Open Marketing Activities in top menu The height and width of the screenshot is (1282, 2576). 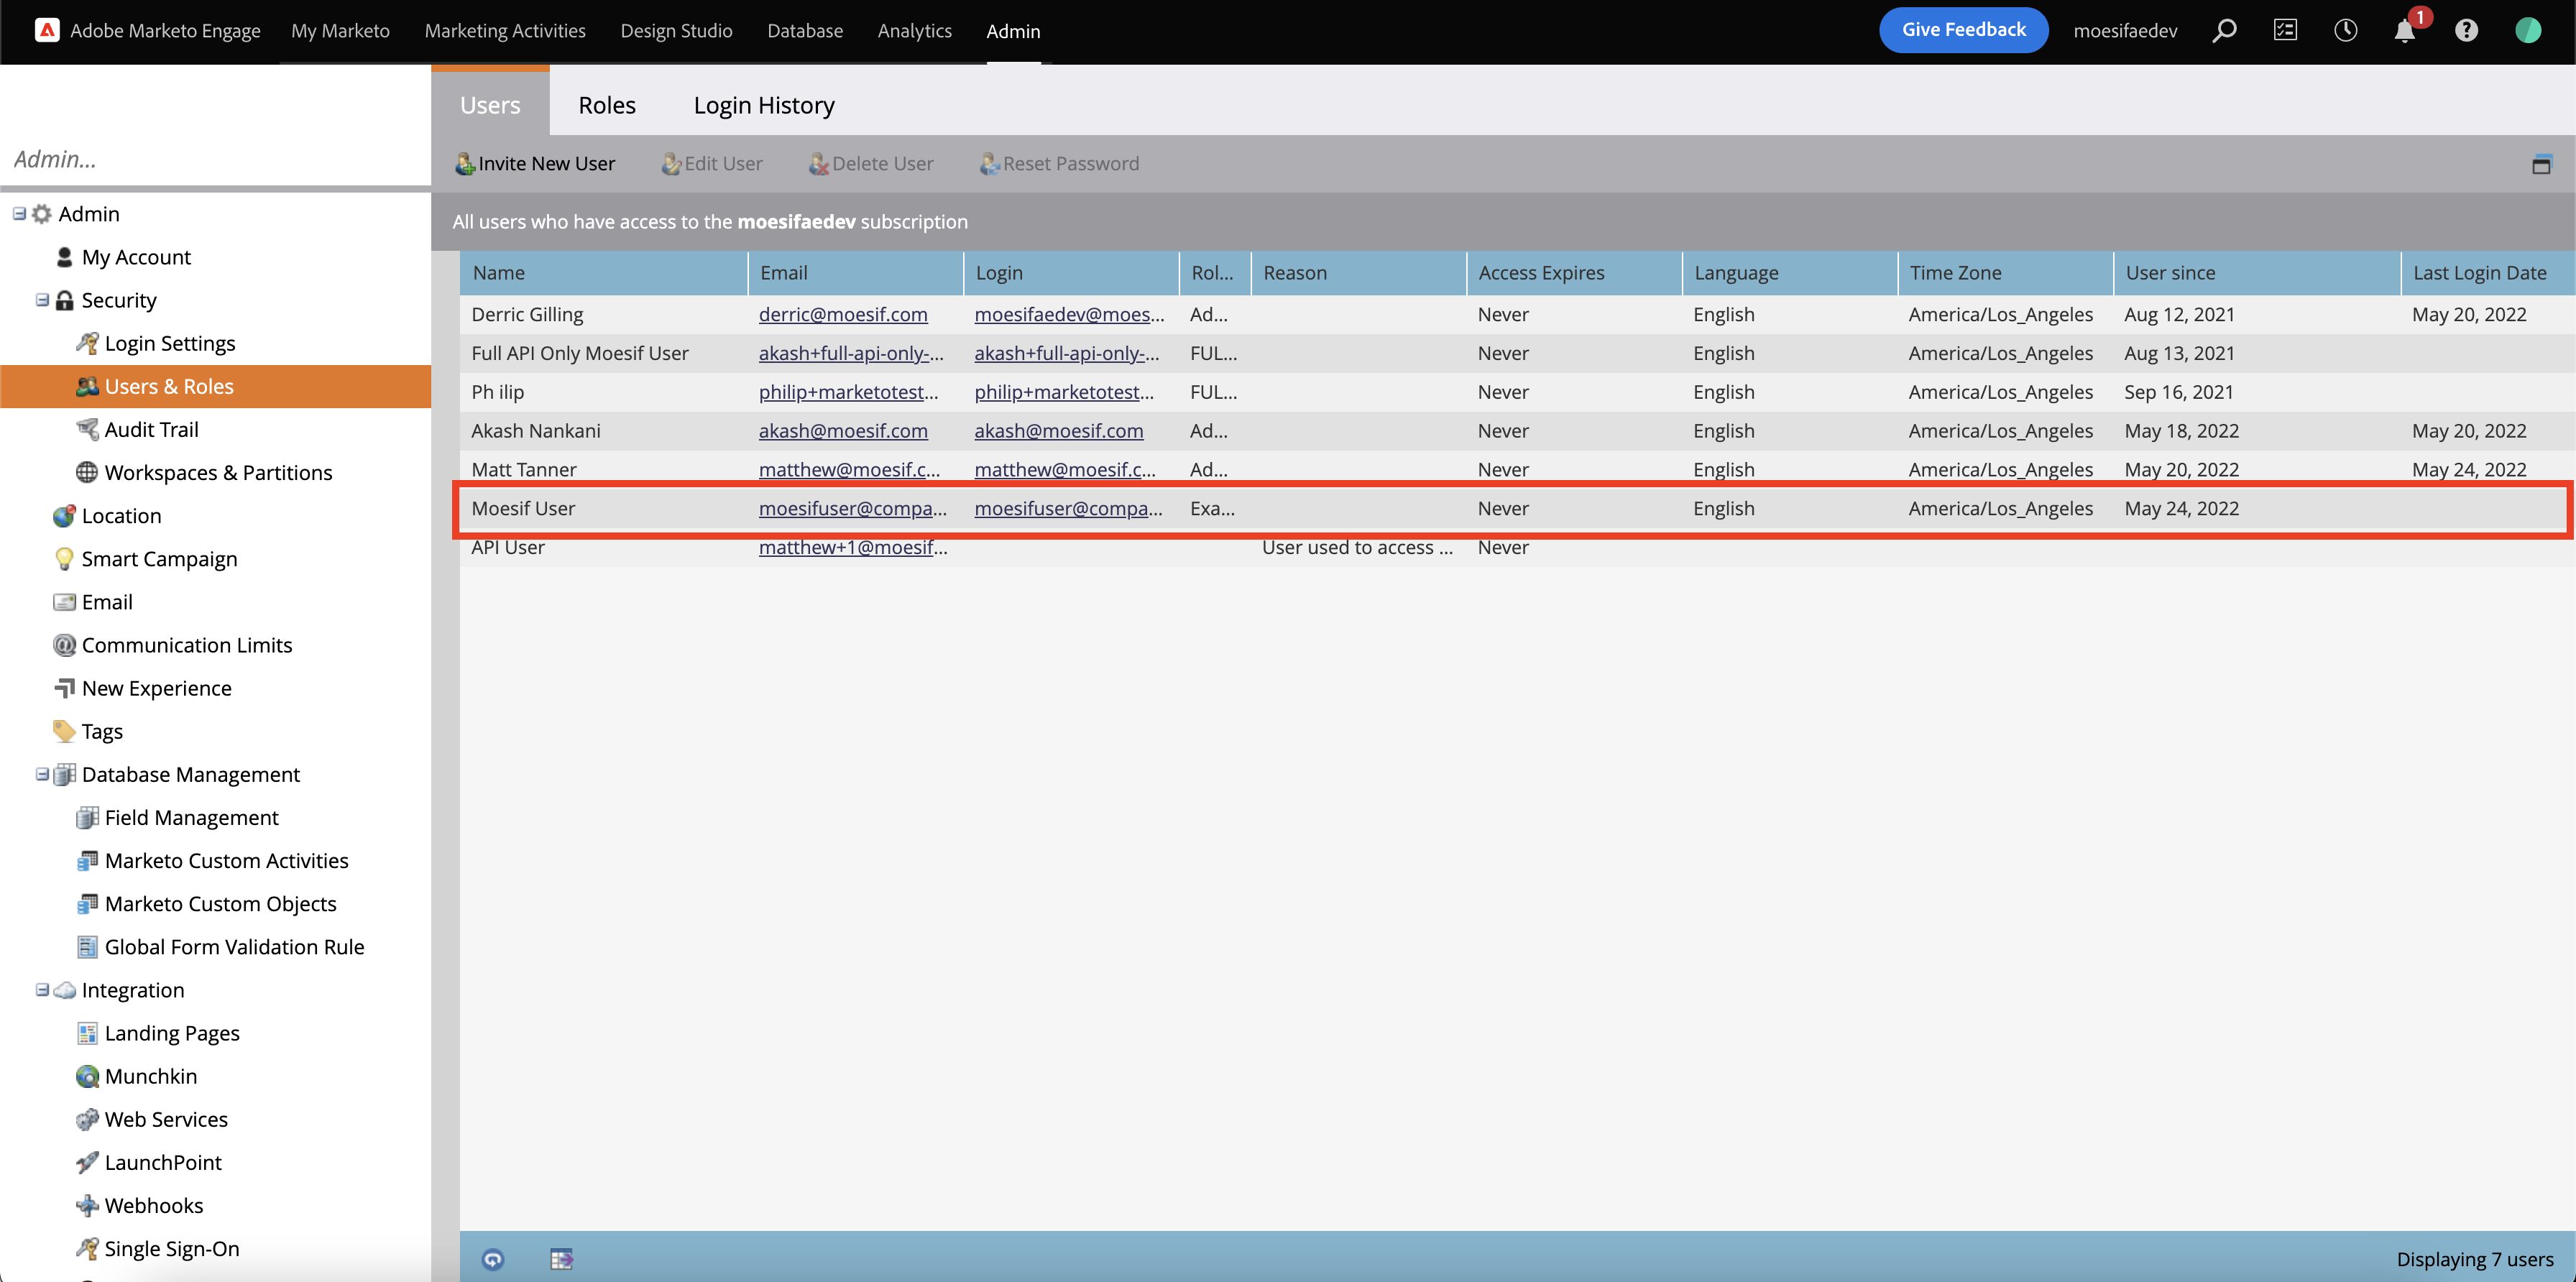[x=505, y=31]
